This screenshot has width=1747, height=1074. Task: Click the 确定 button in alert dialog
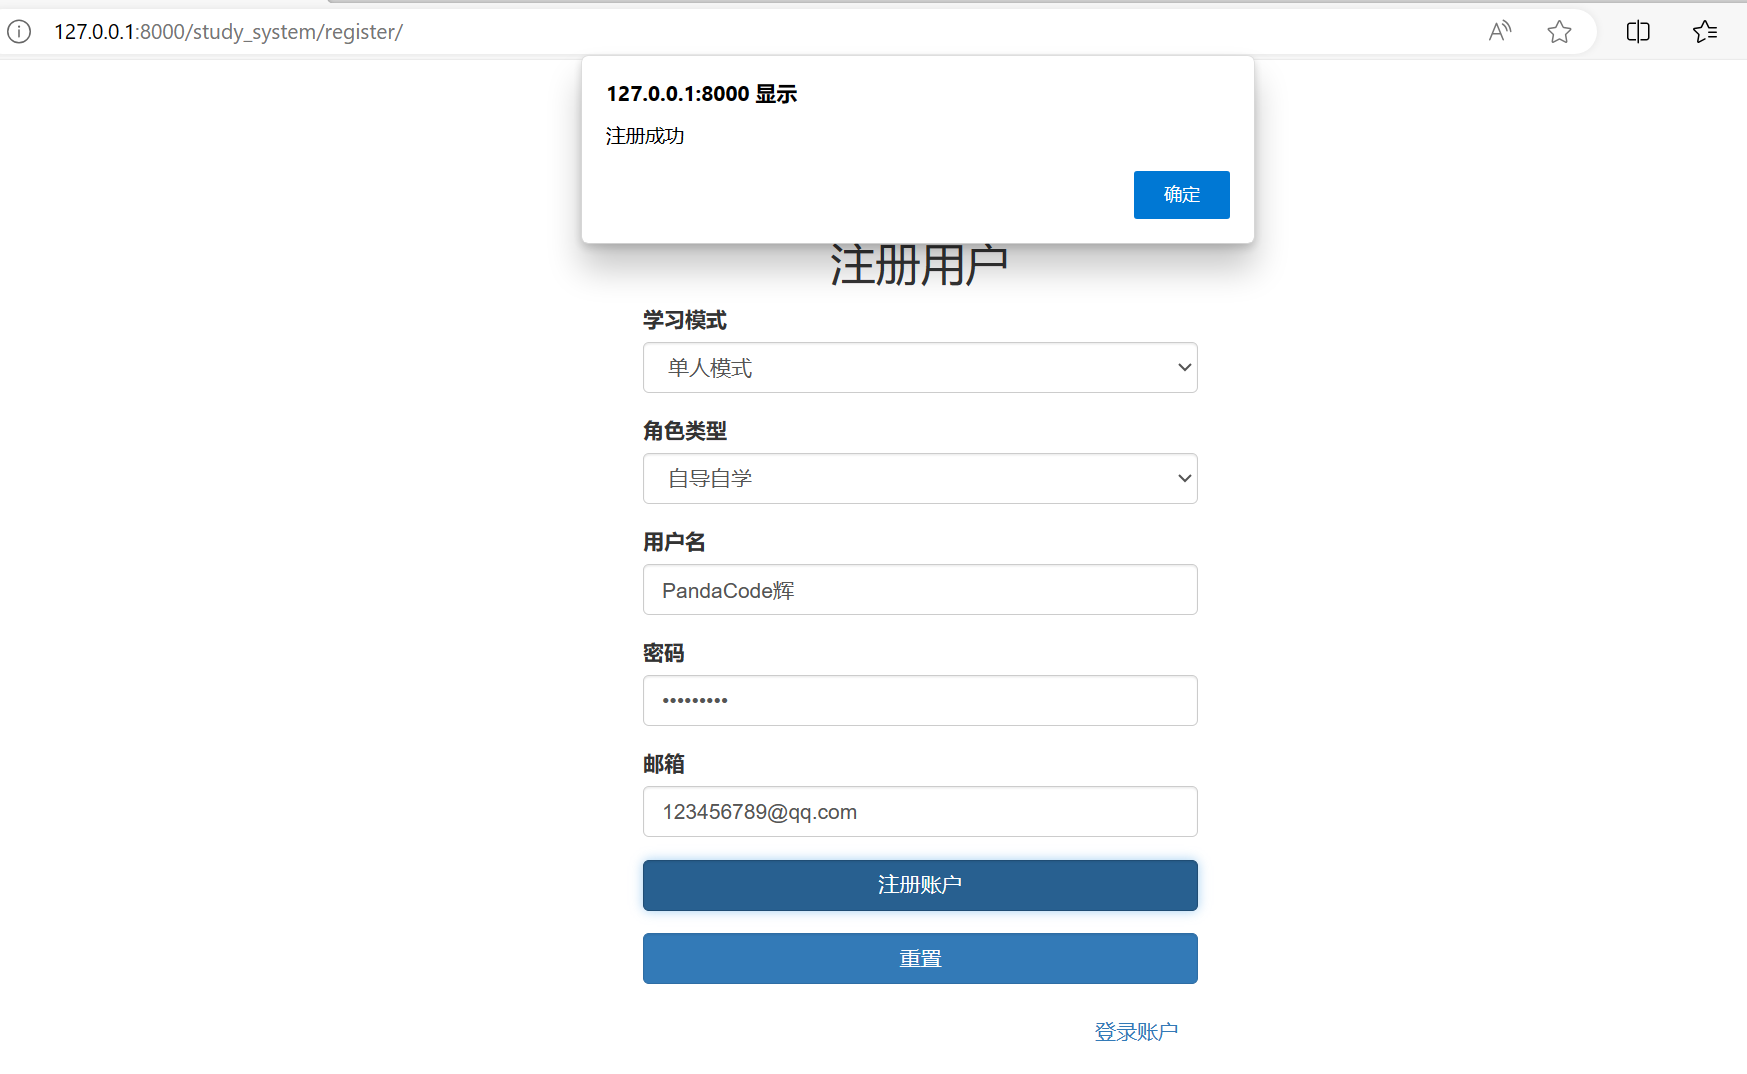click(1181, 195)
